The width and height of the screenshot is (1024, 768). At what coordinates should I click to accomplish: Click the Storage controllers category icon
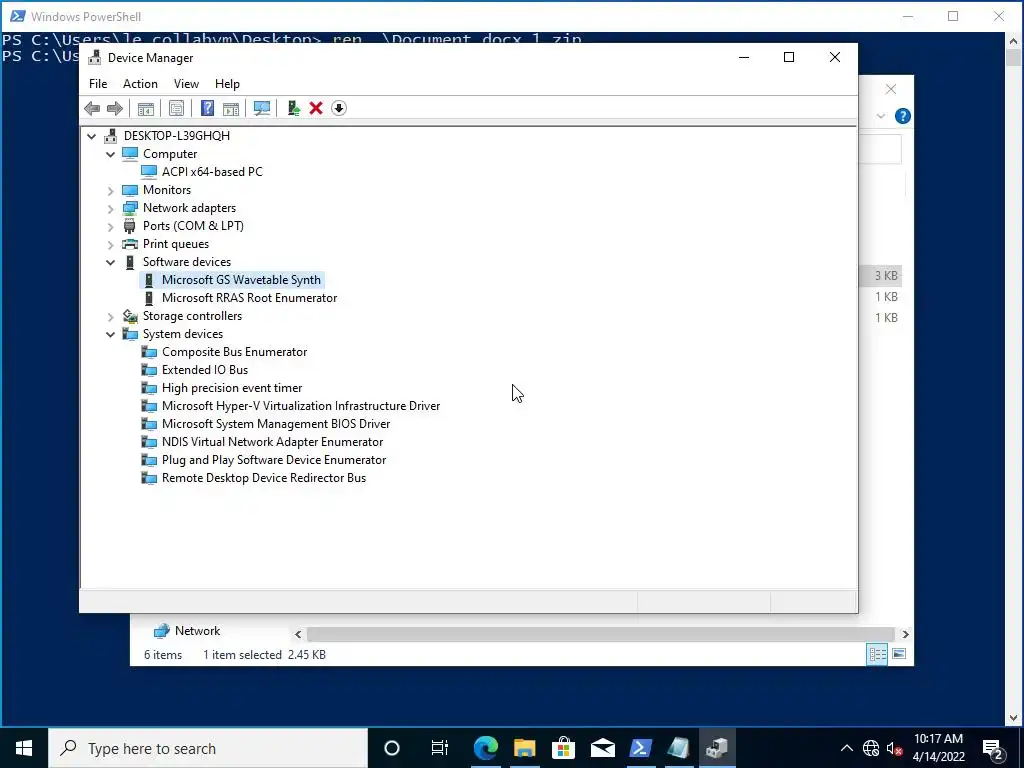click(x=130, y=316)
